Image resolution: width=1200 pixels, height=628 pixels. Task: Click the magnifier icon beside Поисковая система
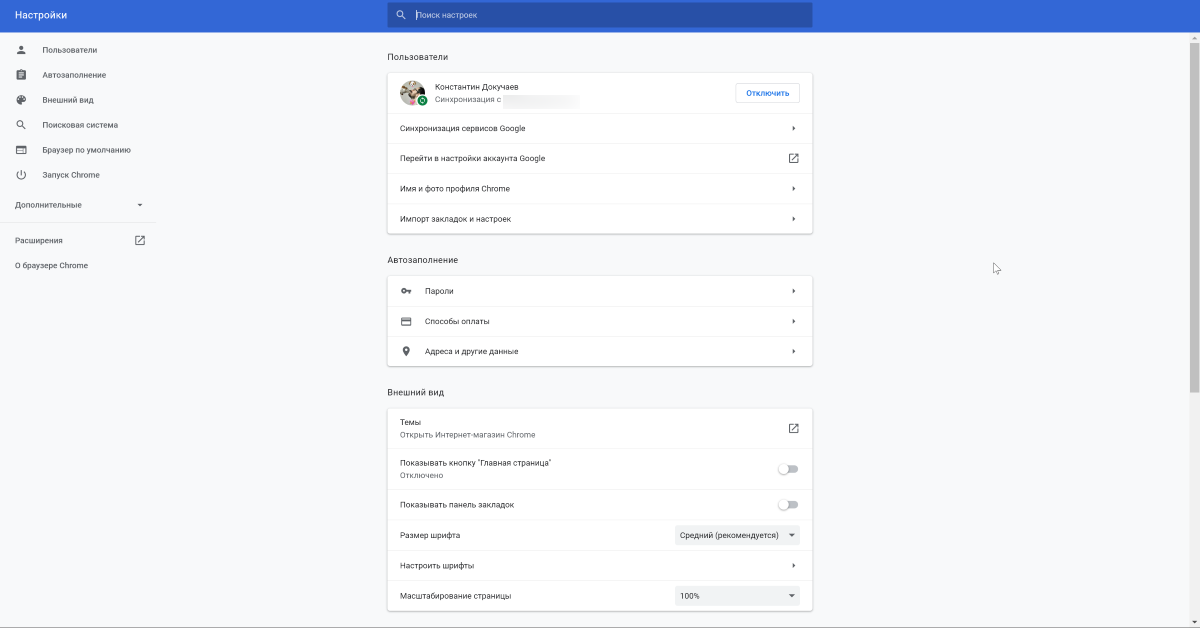pos(21,125)
